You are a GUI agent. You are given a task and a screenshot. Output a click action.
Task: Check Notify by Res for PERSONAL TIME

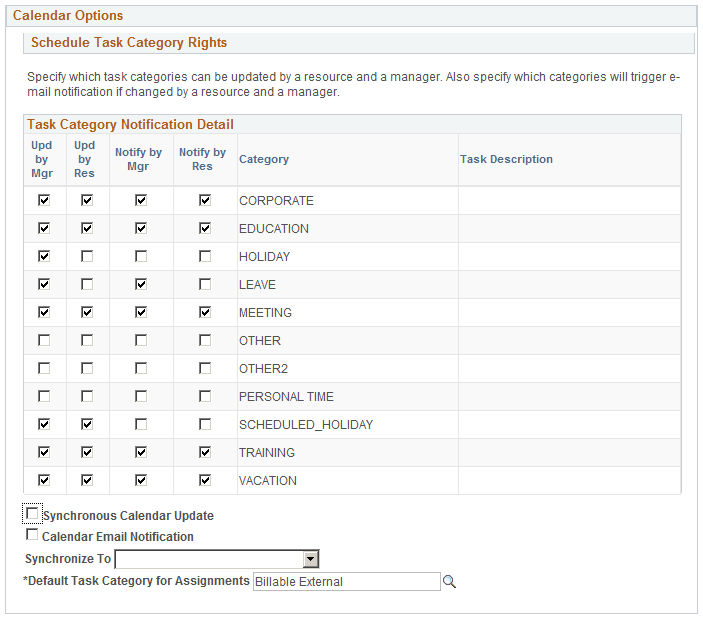(205, 396)
